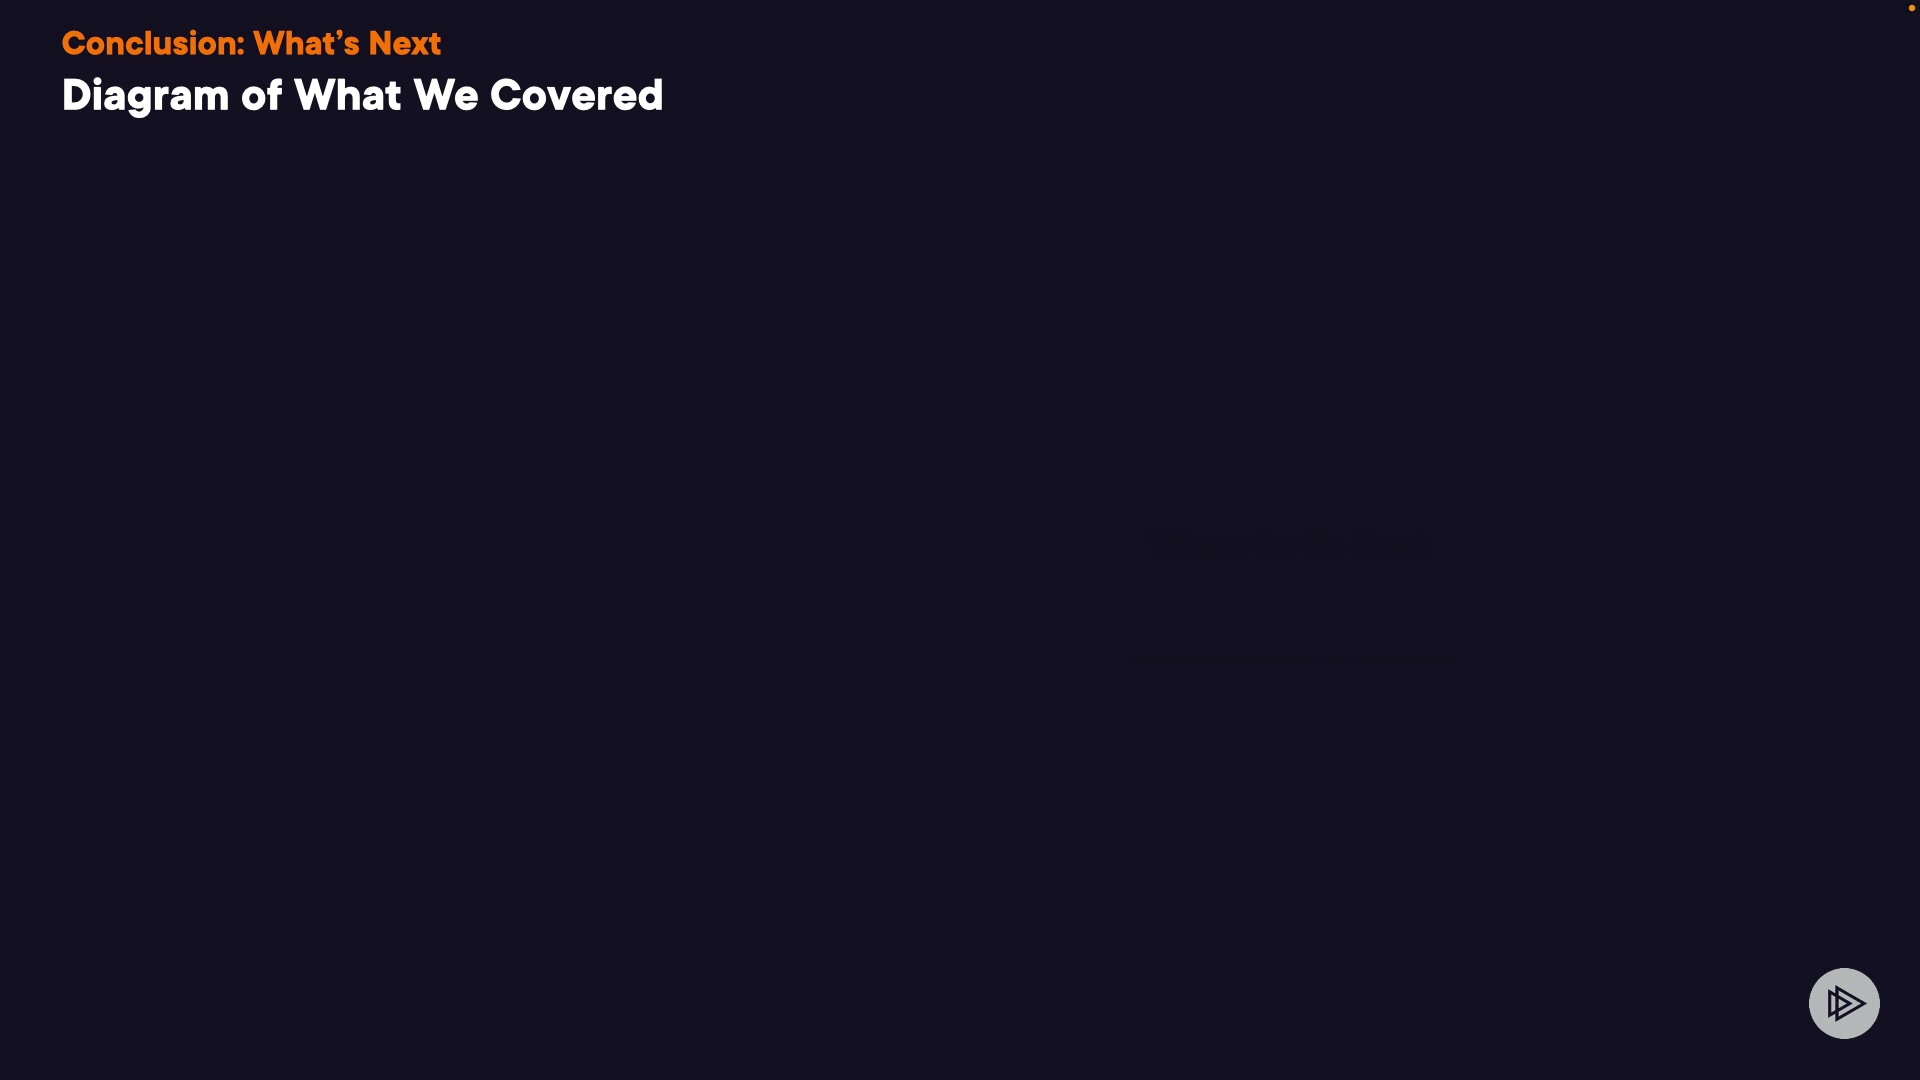Click the gray circle around the play logo

click(1844, 1003)
